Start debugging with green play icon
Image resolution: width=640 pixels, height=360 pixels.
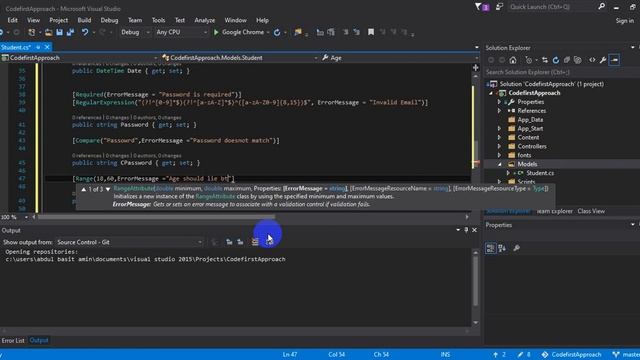click(216, 32)
